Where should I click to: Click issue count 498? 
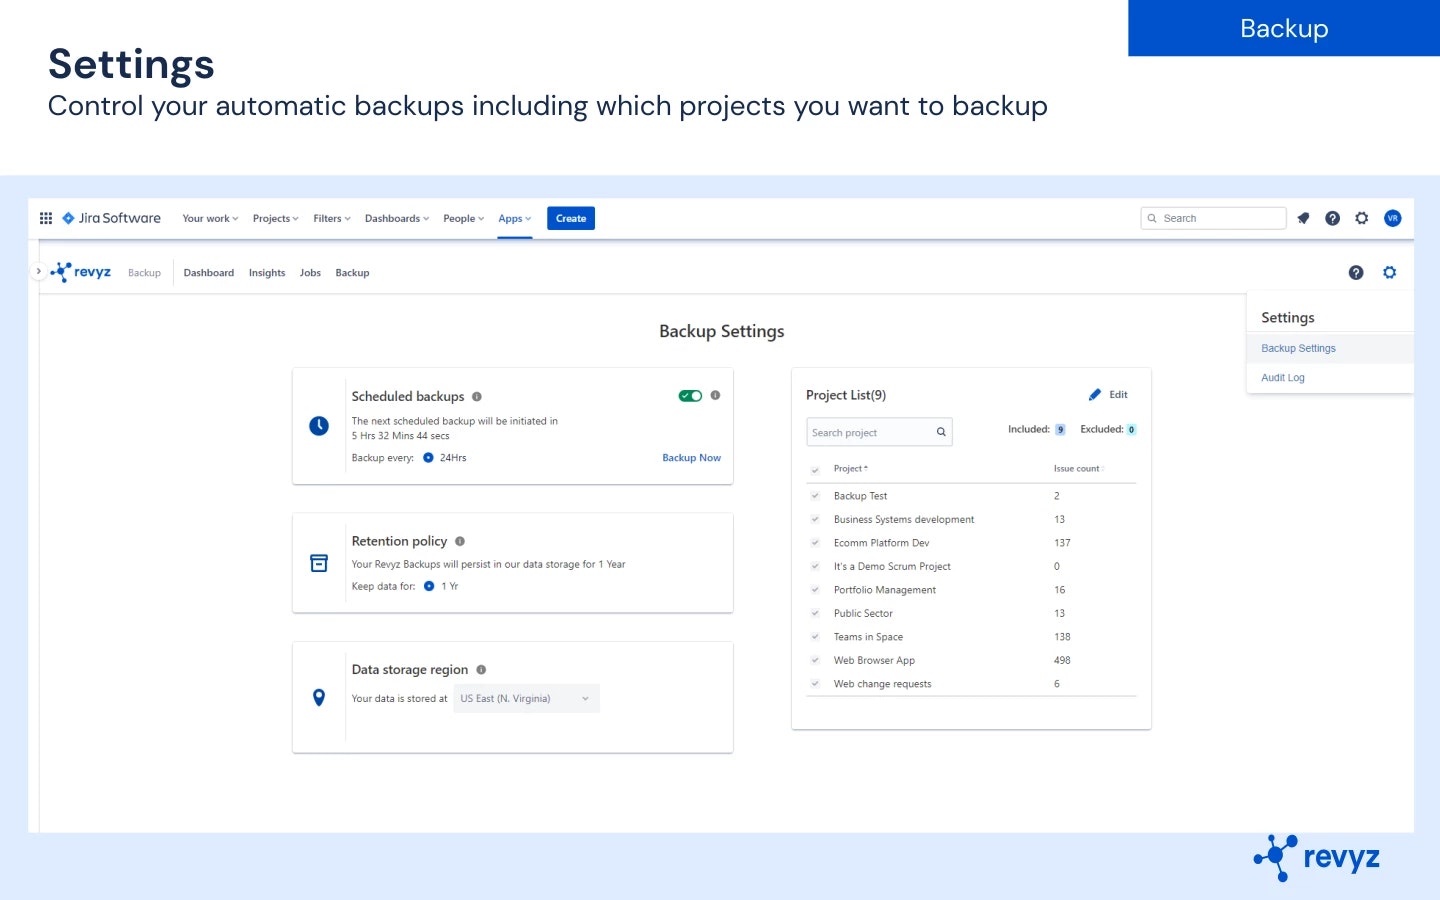tap(1062, 661)
